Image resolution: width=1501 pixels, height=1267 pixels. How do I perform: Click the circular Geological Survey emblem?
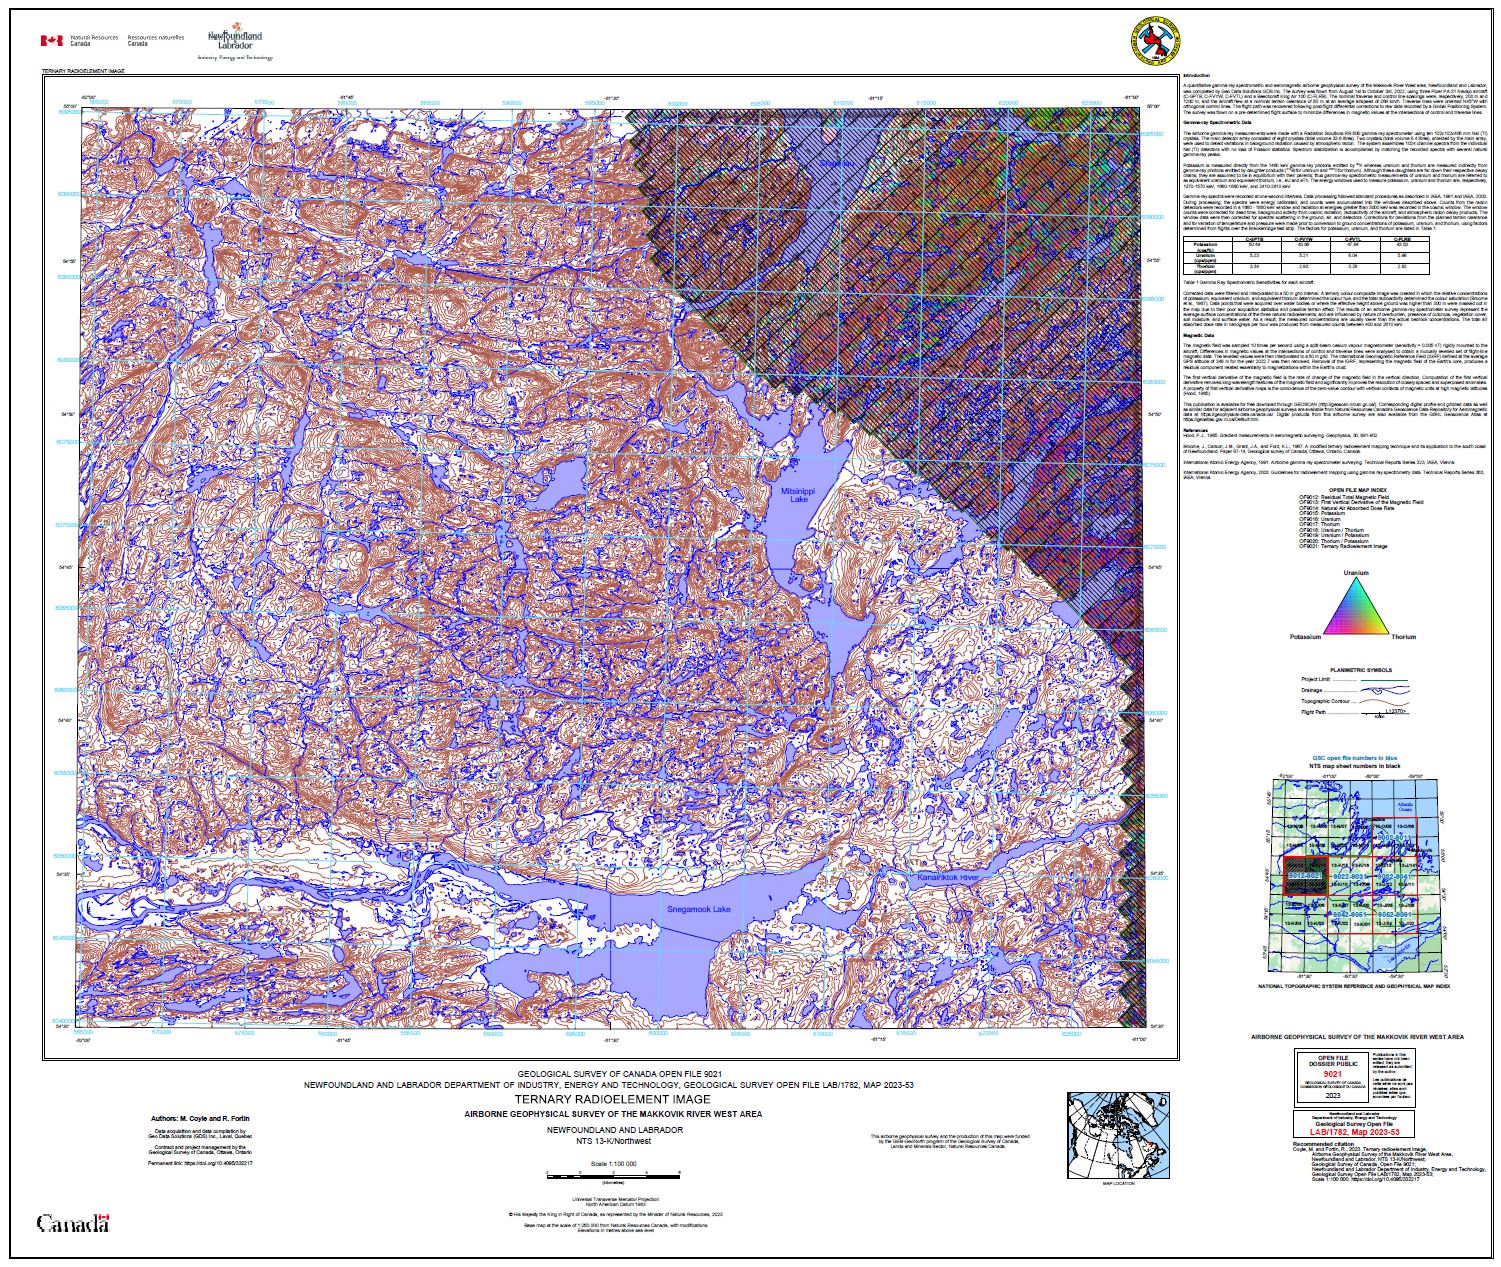click(1155, 41)
